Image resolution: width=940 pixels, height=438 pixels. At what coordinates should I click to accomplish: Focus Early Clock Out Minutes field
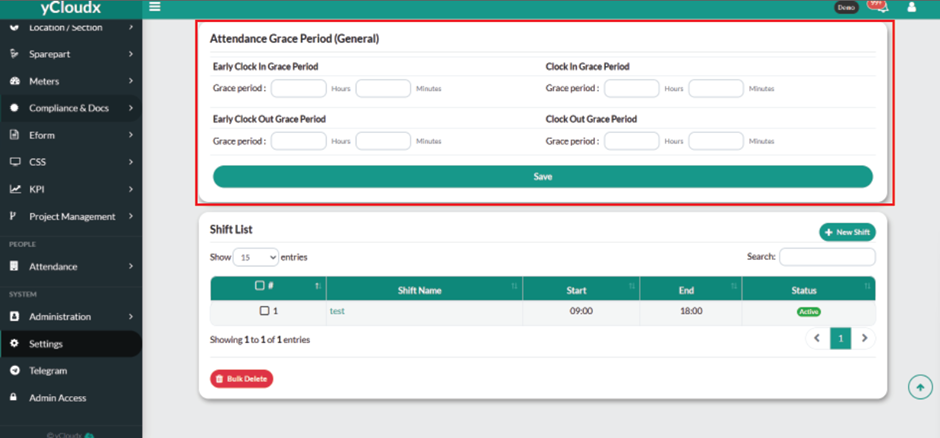[383, 141]
